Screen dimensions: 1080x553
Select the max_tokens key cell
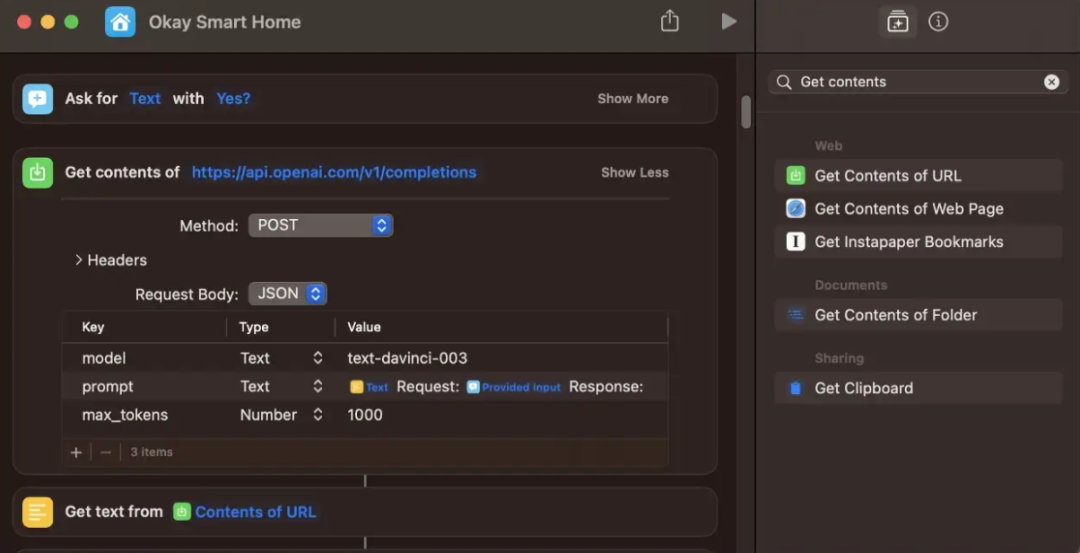[x=125, y=415]
